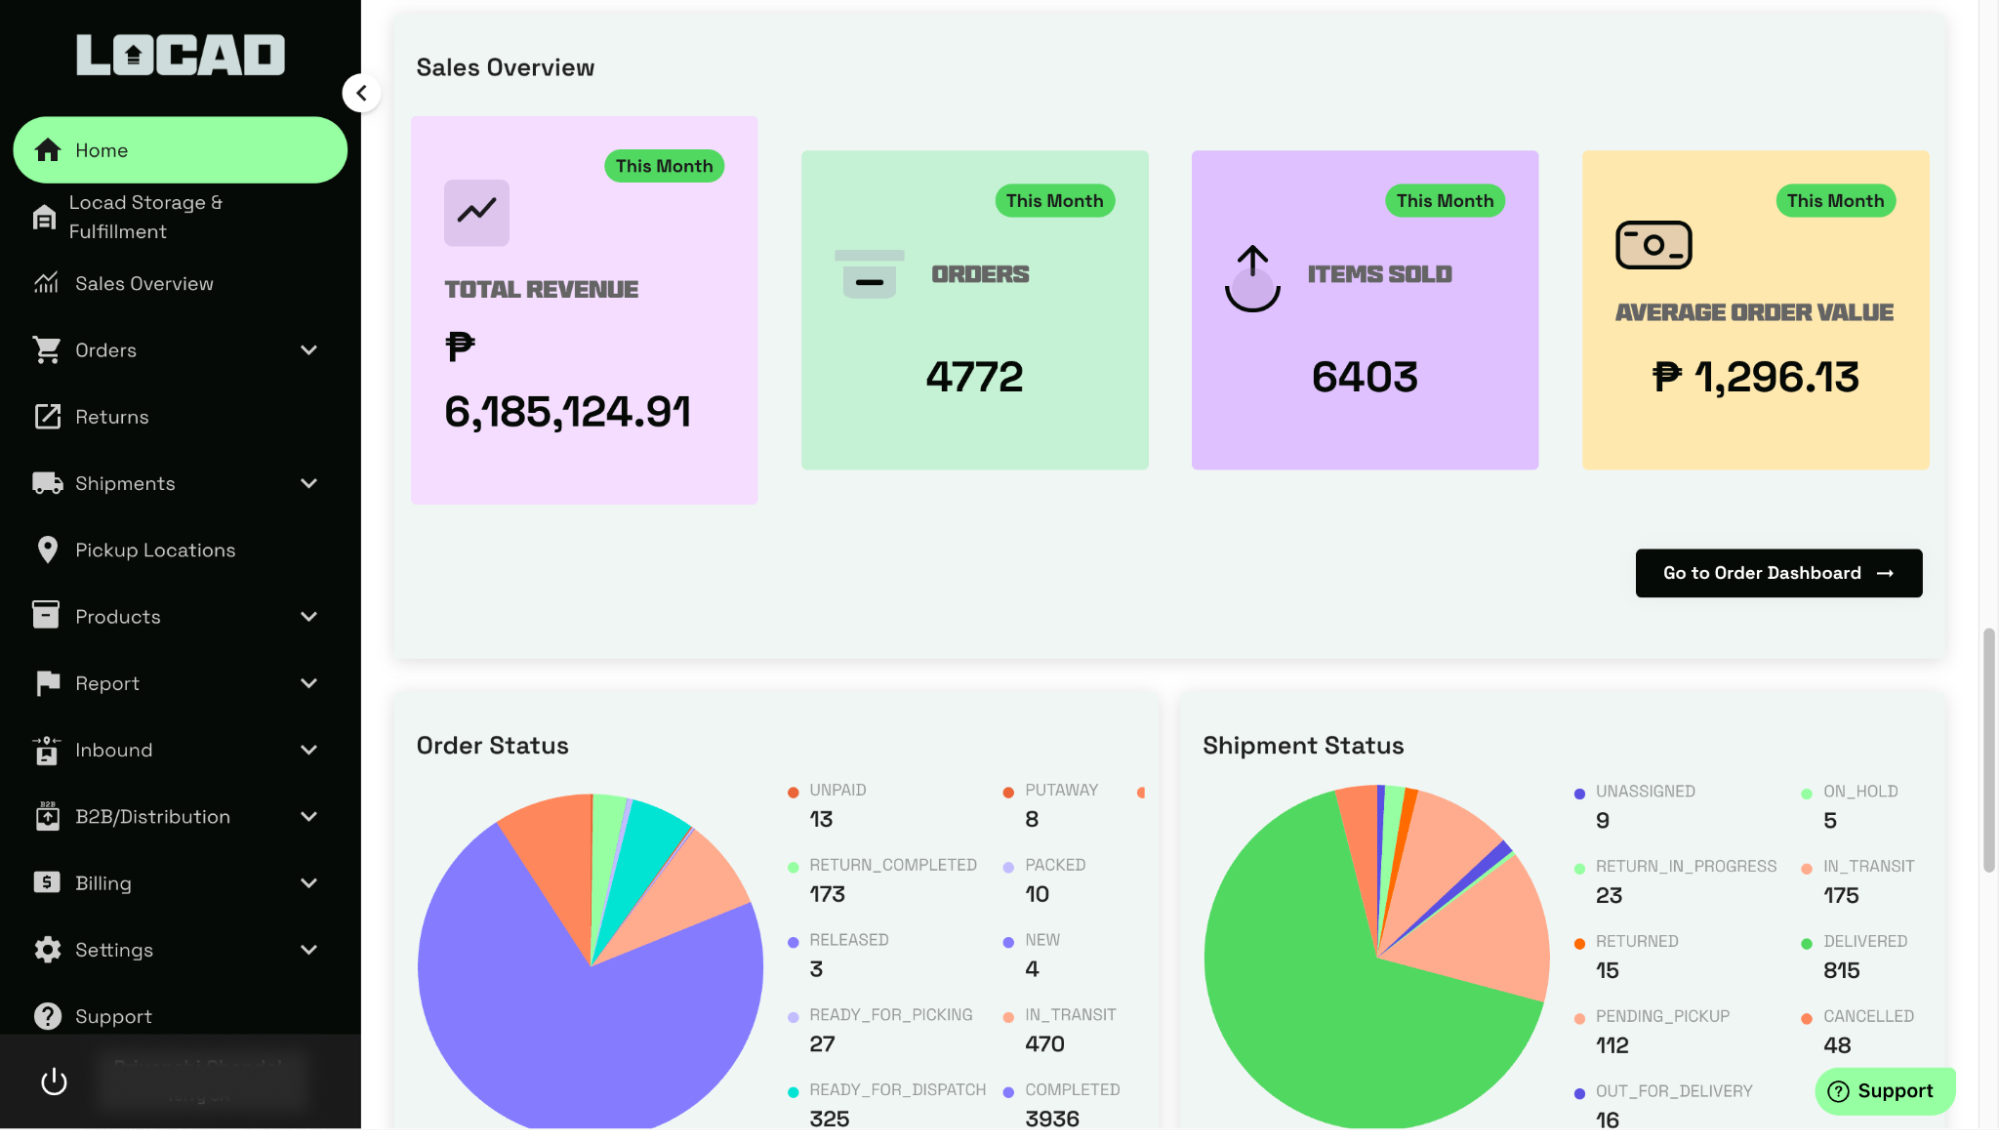Open the green Support chat button
1999x1131 pixels.
pos(1883,1091)
